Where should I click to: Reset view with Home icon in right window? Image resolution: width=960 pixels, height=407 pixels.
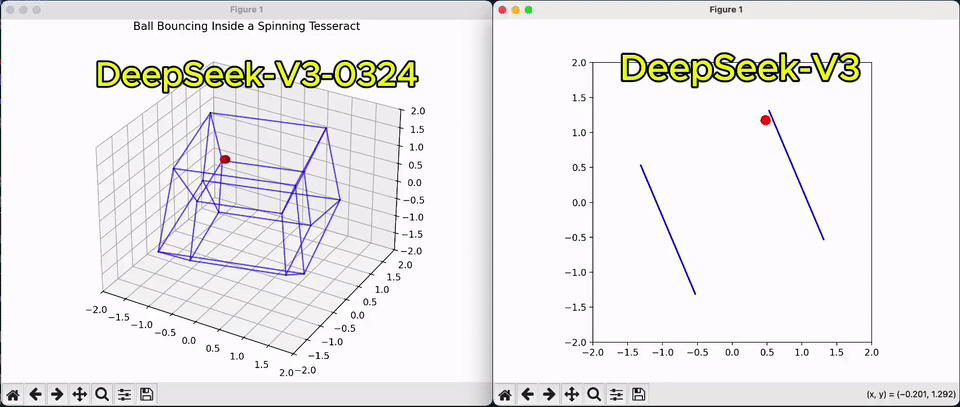(x=505, y=394)
